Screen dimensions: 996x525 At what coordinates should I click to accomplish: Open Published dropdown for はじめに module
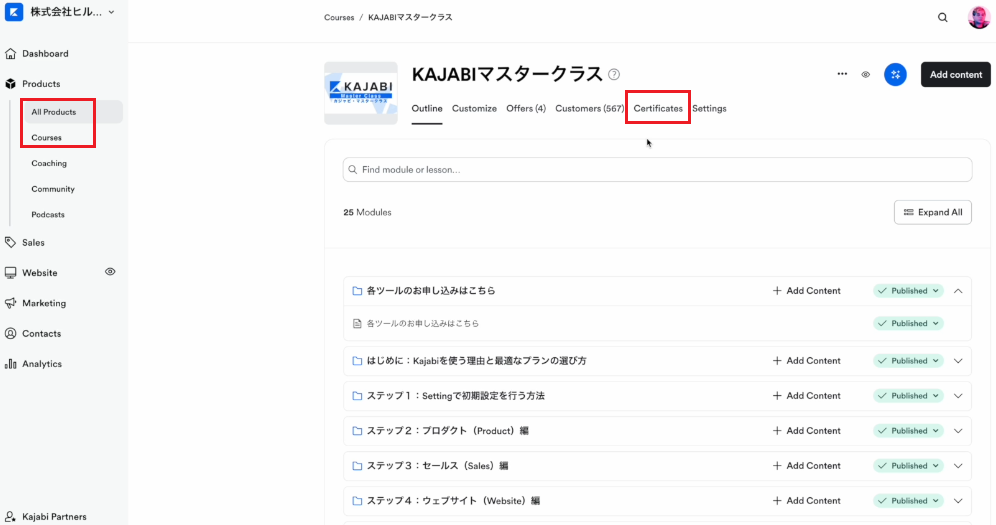pos(908,361)
